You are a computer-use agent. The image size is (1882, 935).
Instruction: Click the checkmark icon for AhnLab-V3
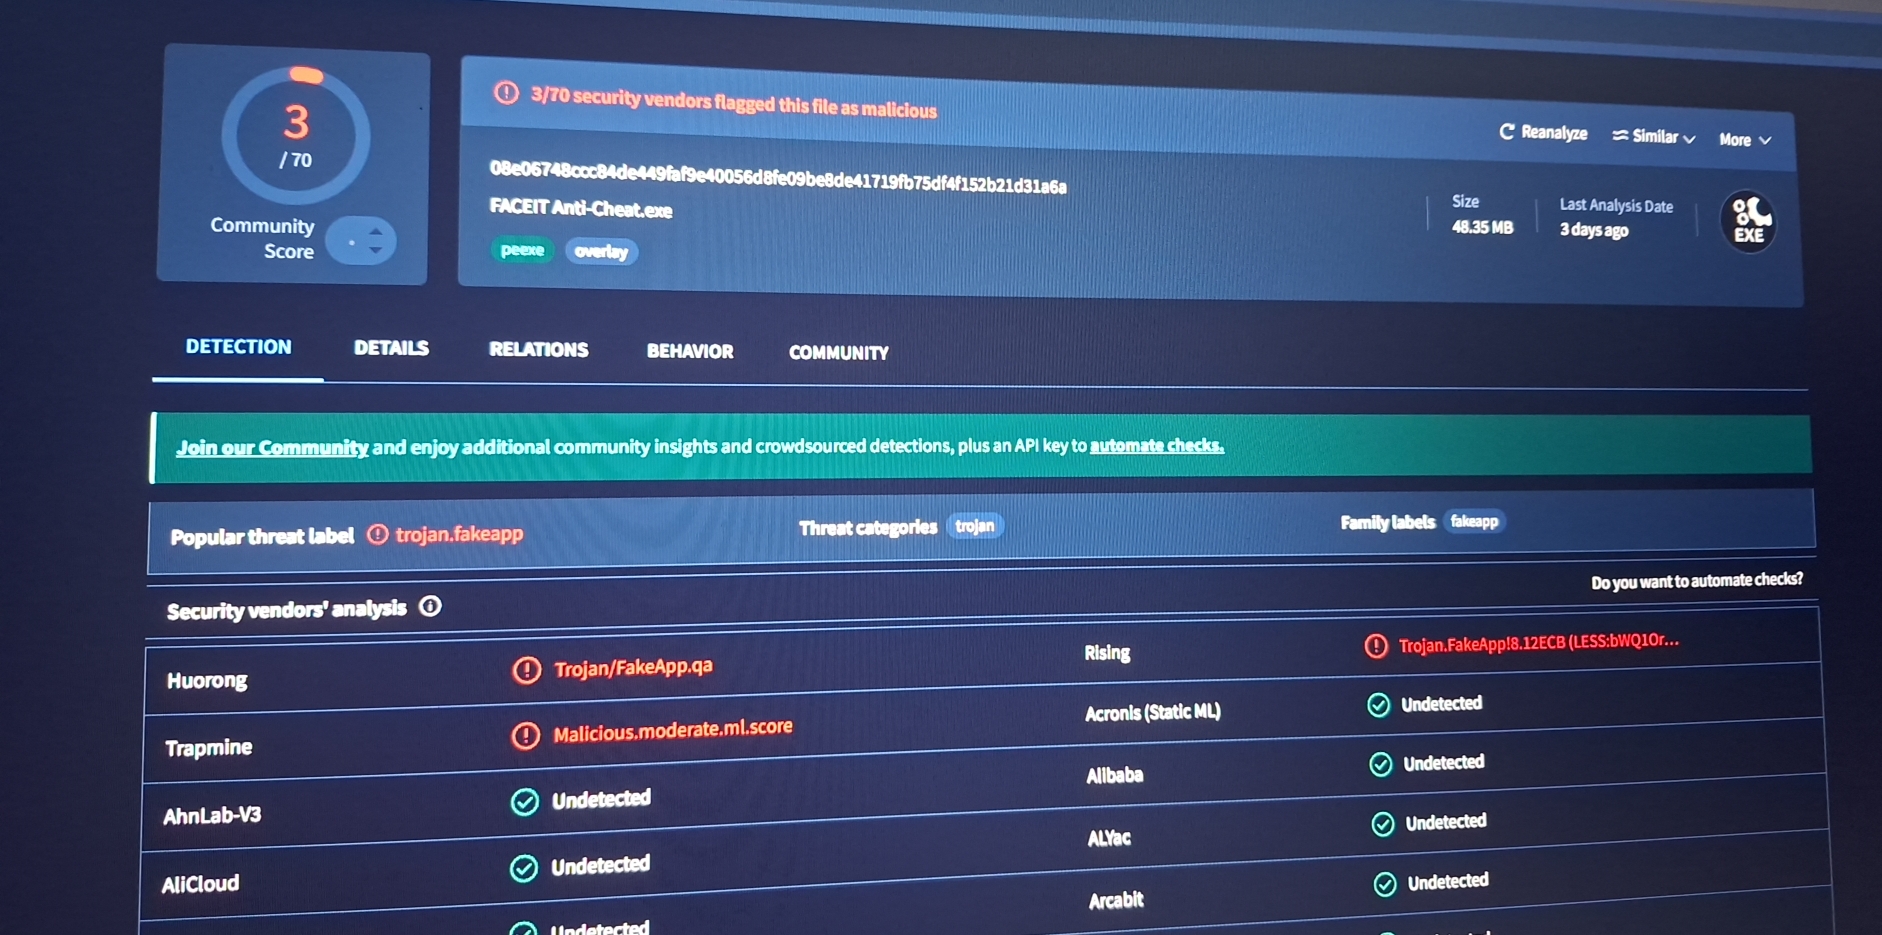[525, 802]
